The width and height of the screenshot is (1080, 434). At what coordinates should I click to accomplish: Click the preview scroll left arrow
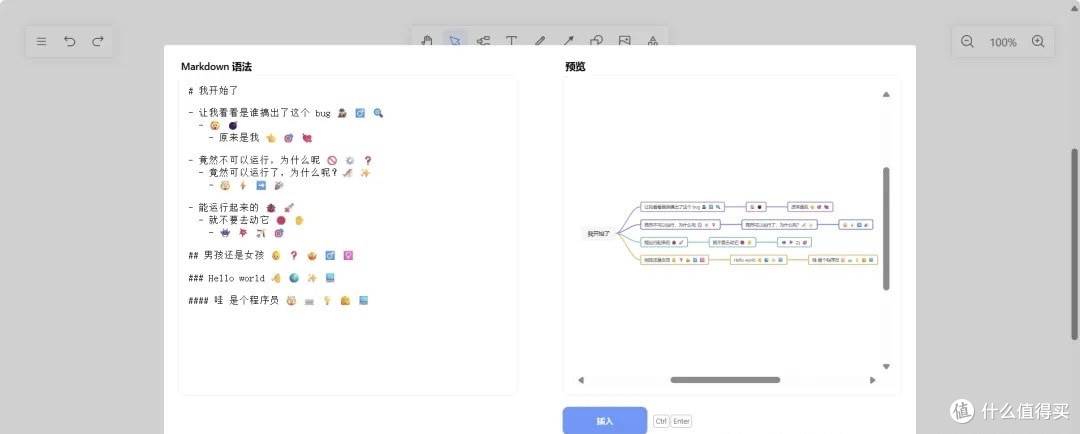[x=581, y=380]
